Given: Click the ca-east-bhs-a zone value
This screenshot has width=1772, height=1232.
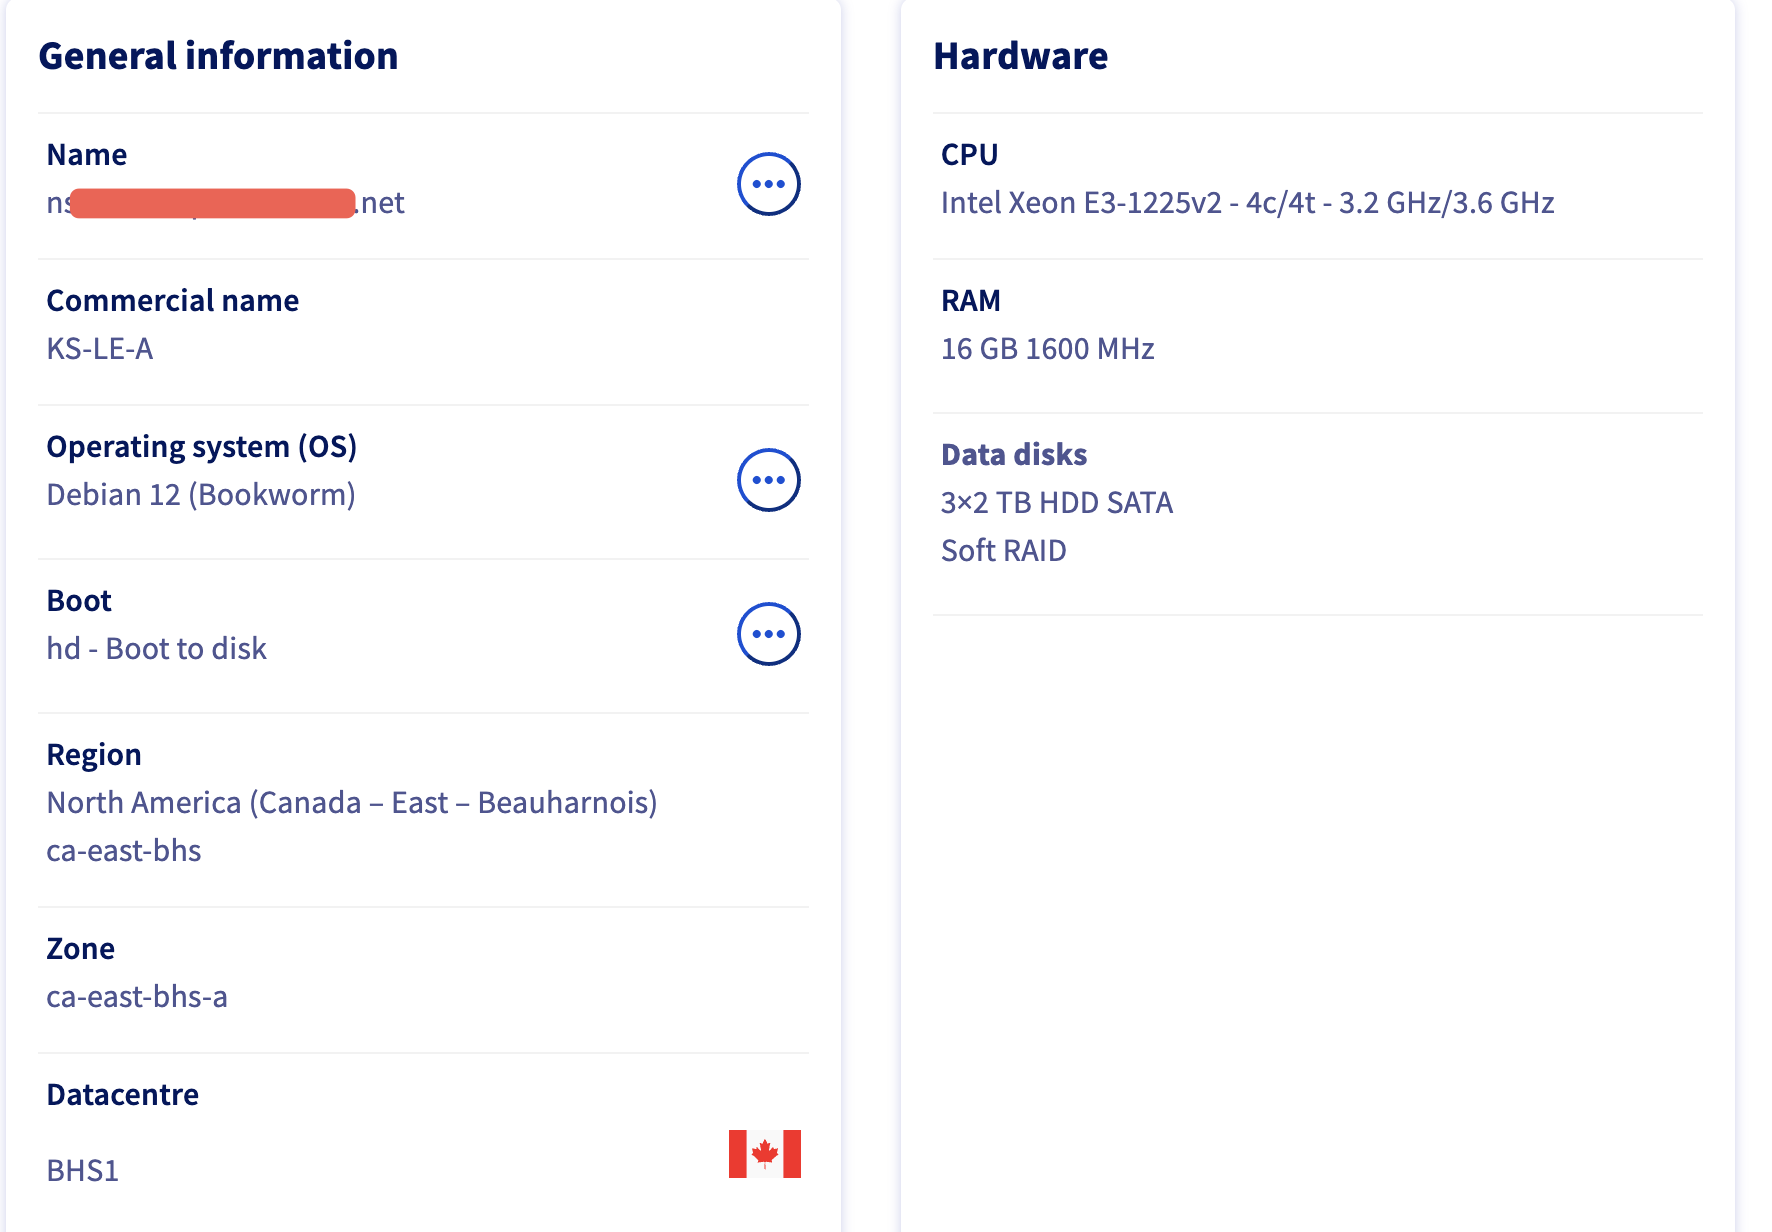Looking at the screenshot, I should pyautogui.click(x=137, y=997).
